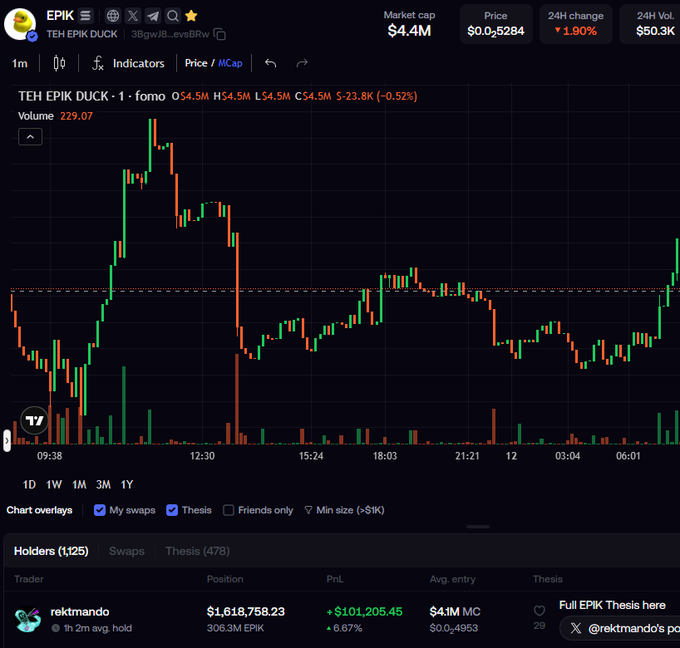Screen dimensions: 680x648
Task: Click the Volume 229.07 legend
Action: (x=55, y=116)
